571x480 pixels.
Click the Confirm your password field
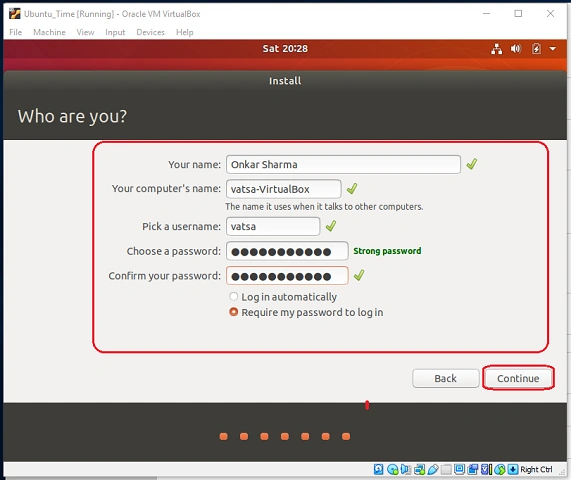click(287, 276)
